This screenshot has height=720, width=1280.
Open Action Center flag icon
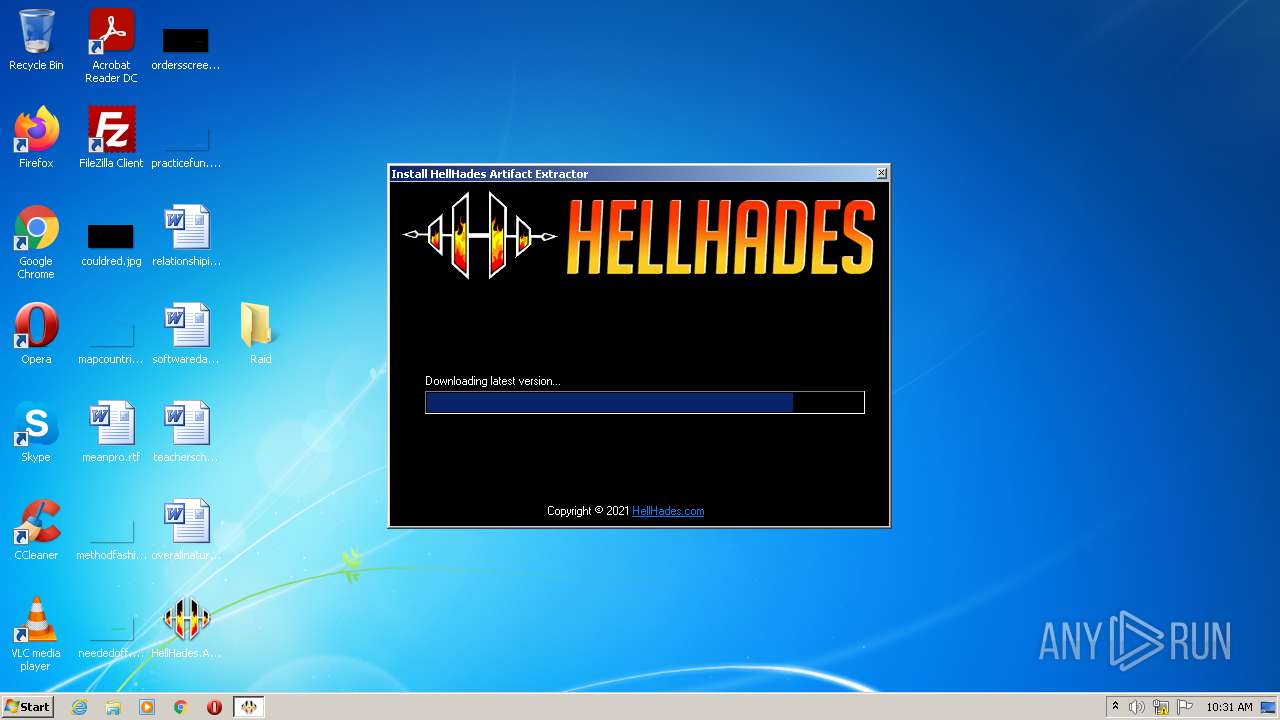[x=1185, y=707]
